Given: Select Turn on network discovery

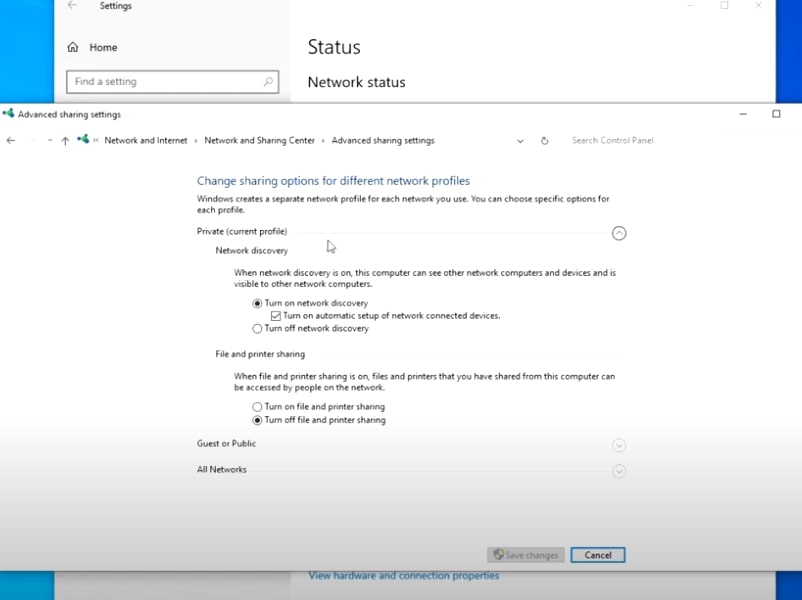Looking at the screenshot, I should [258, 303].
